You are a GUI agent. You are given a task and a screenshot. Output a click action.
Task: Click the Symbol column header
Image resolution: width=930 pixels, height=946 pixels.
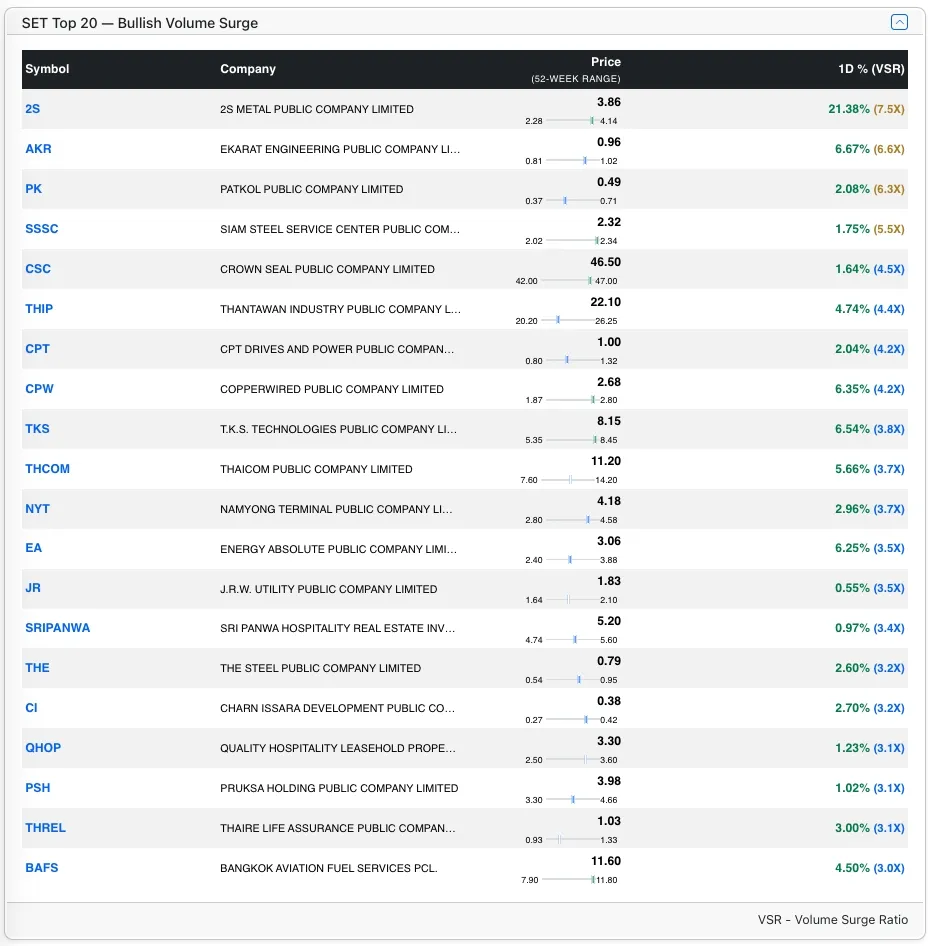click(47, 69)
